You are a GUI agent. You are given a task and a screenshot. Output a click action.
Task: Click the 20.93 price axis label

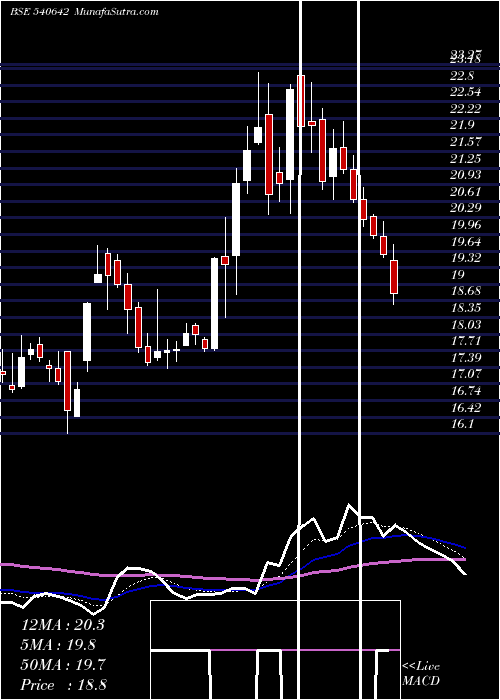click(466, 175)
